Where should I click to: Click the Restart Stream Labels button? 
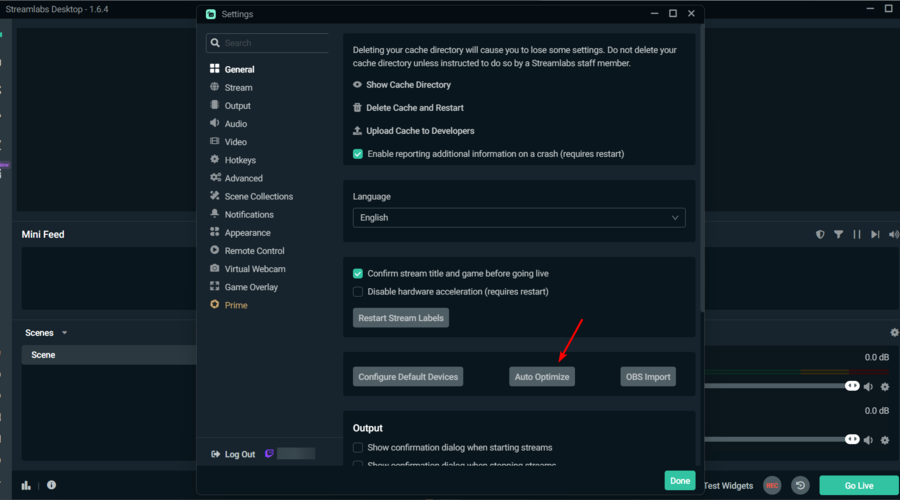pos(401,318)
